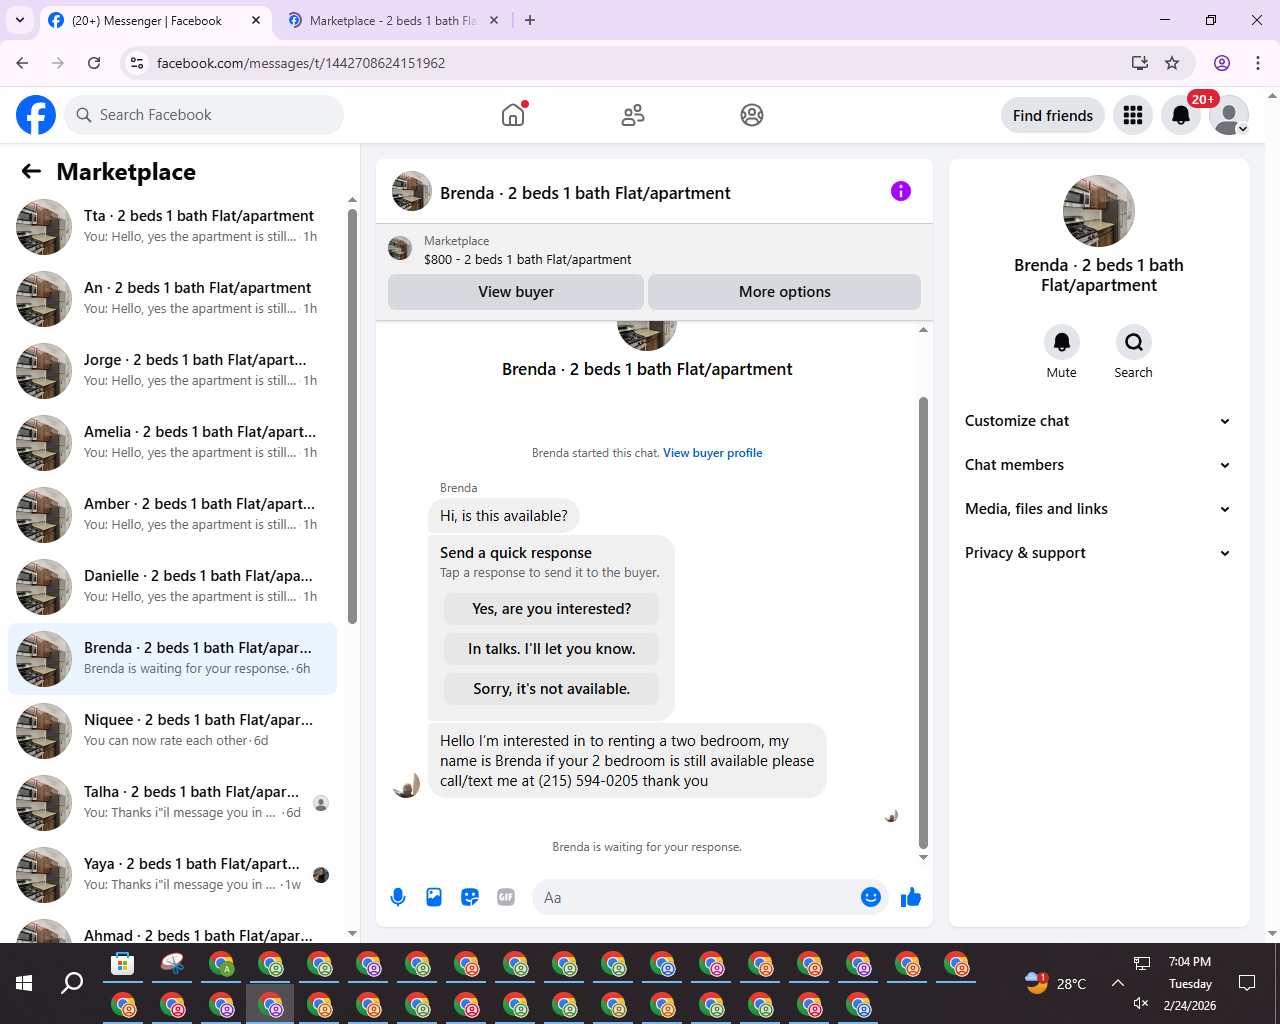Open conversation information purple icon

coord(901,191)
